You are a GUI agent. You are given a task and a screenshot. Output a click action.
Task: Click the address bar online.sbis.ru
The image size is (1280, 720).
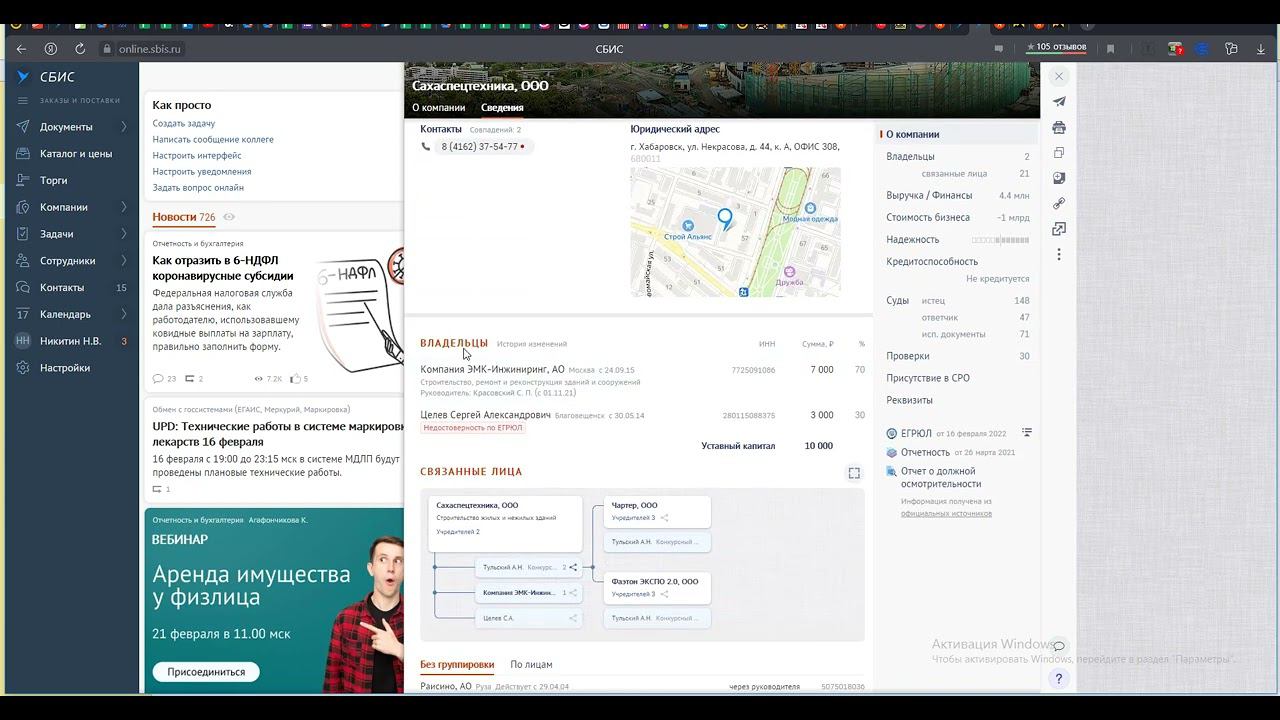151,49
